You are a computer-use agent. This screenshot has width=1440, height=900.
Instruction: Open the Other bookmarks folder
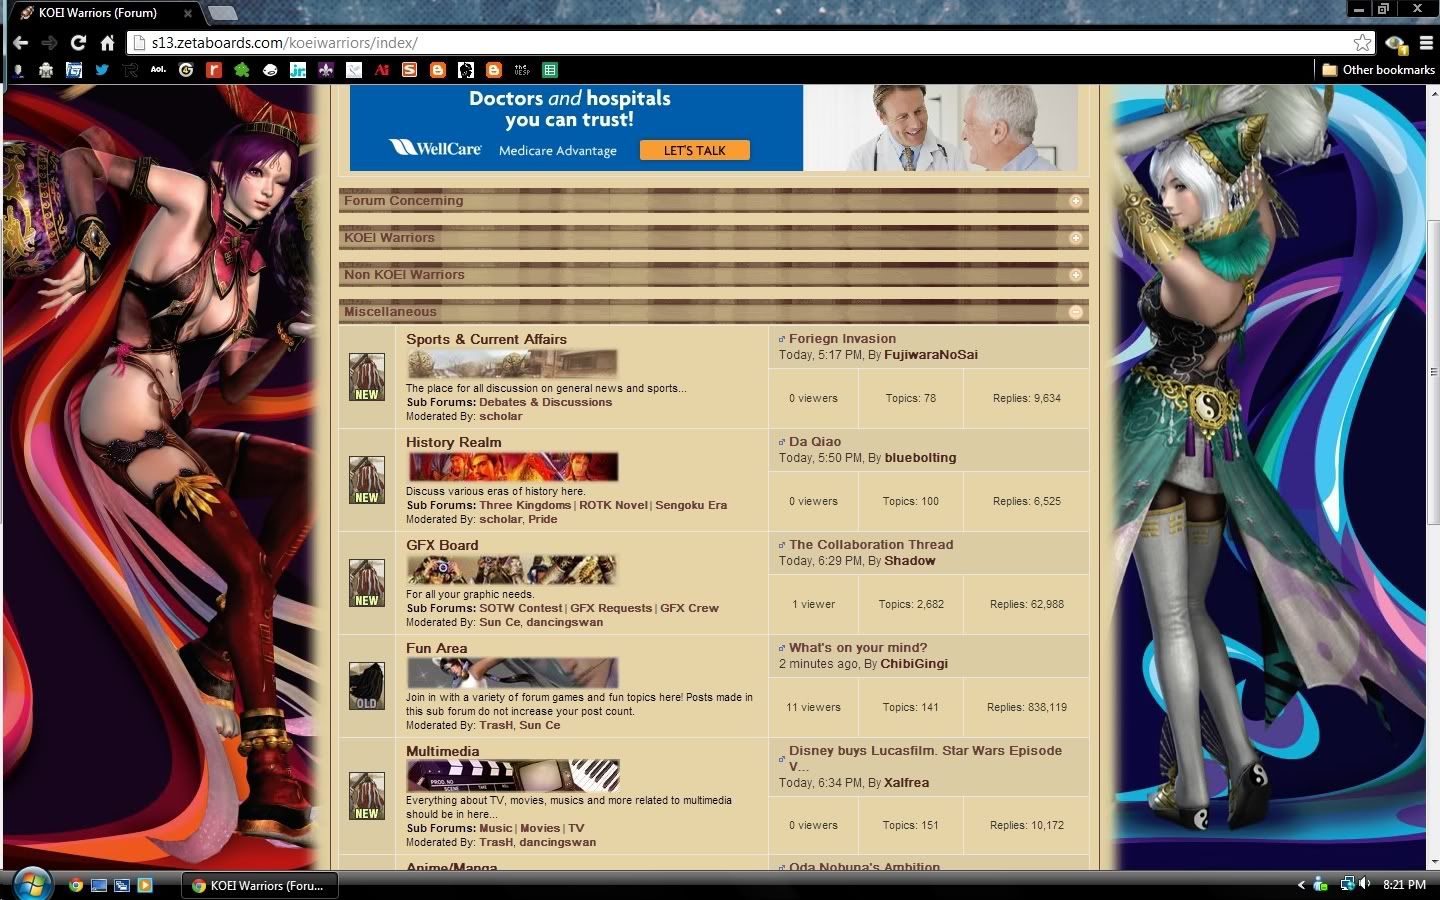pos(1377,70)
